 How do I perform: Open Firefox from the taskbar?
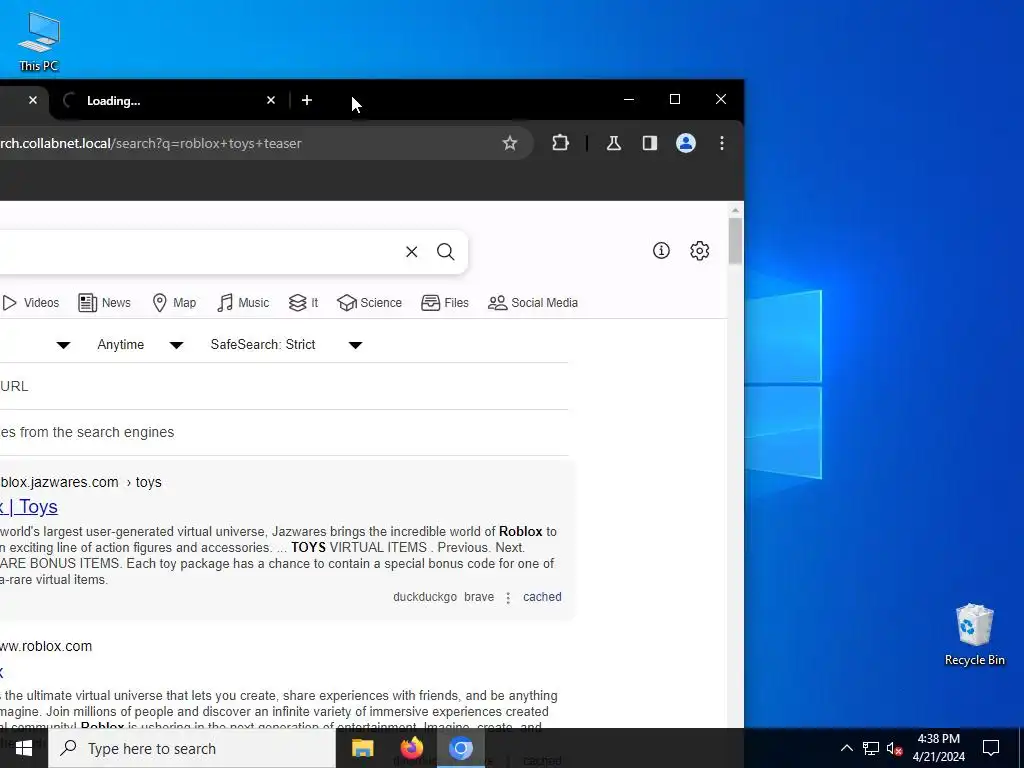(x=411, y=748)
